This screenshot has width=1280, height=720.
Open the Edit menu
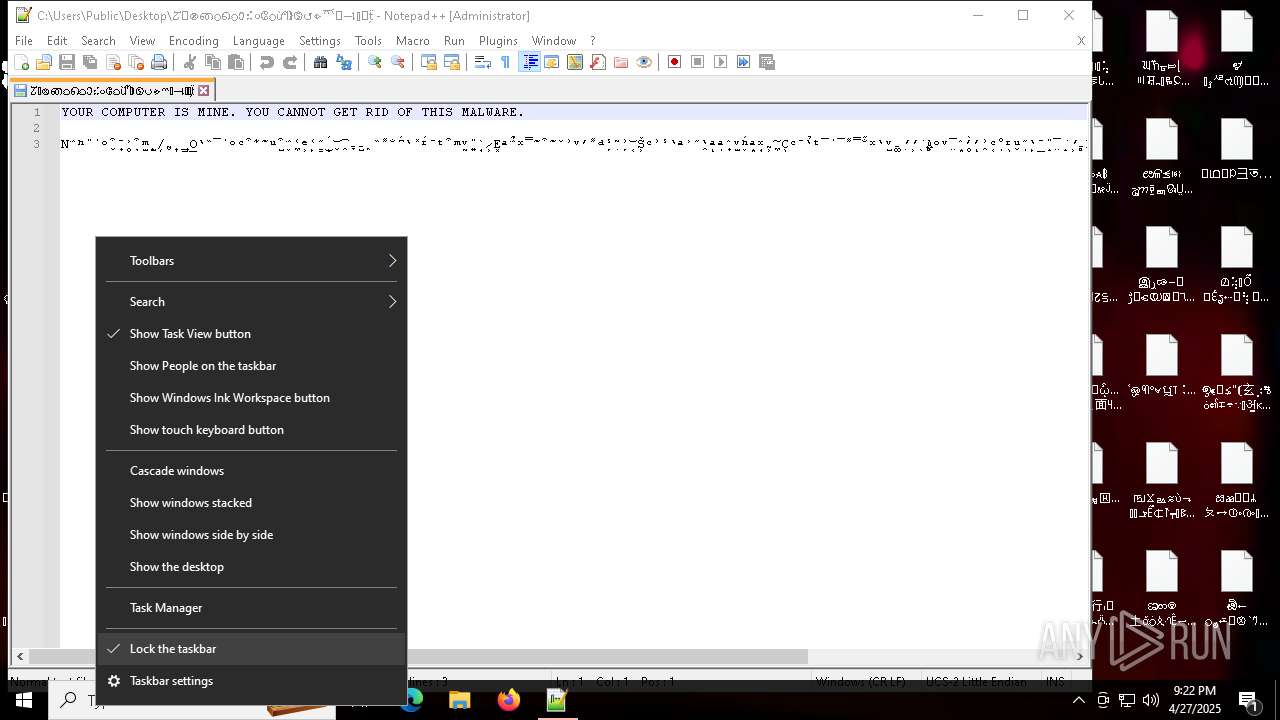pos(57,41)
